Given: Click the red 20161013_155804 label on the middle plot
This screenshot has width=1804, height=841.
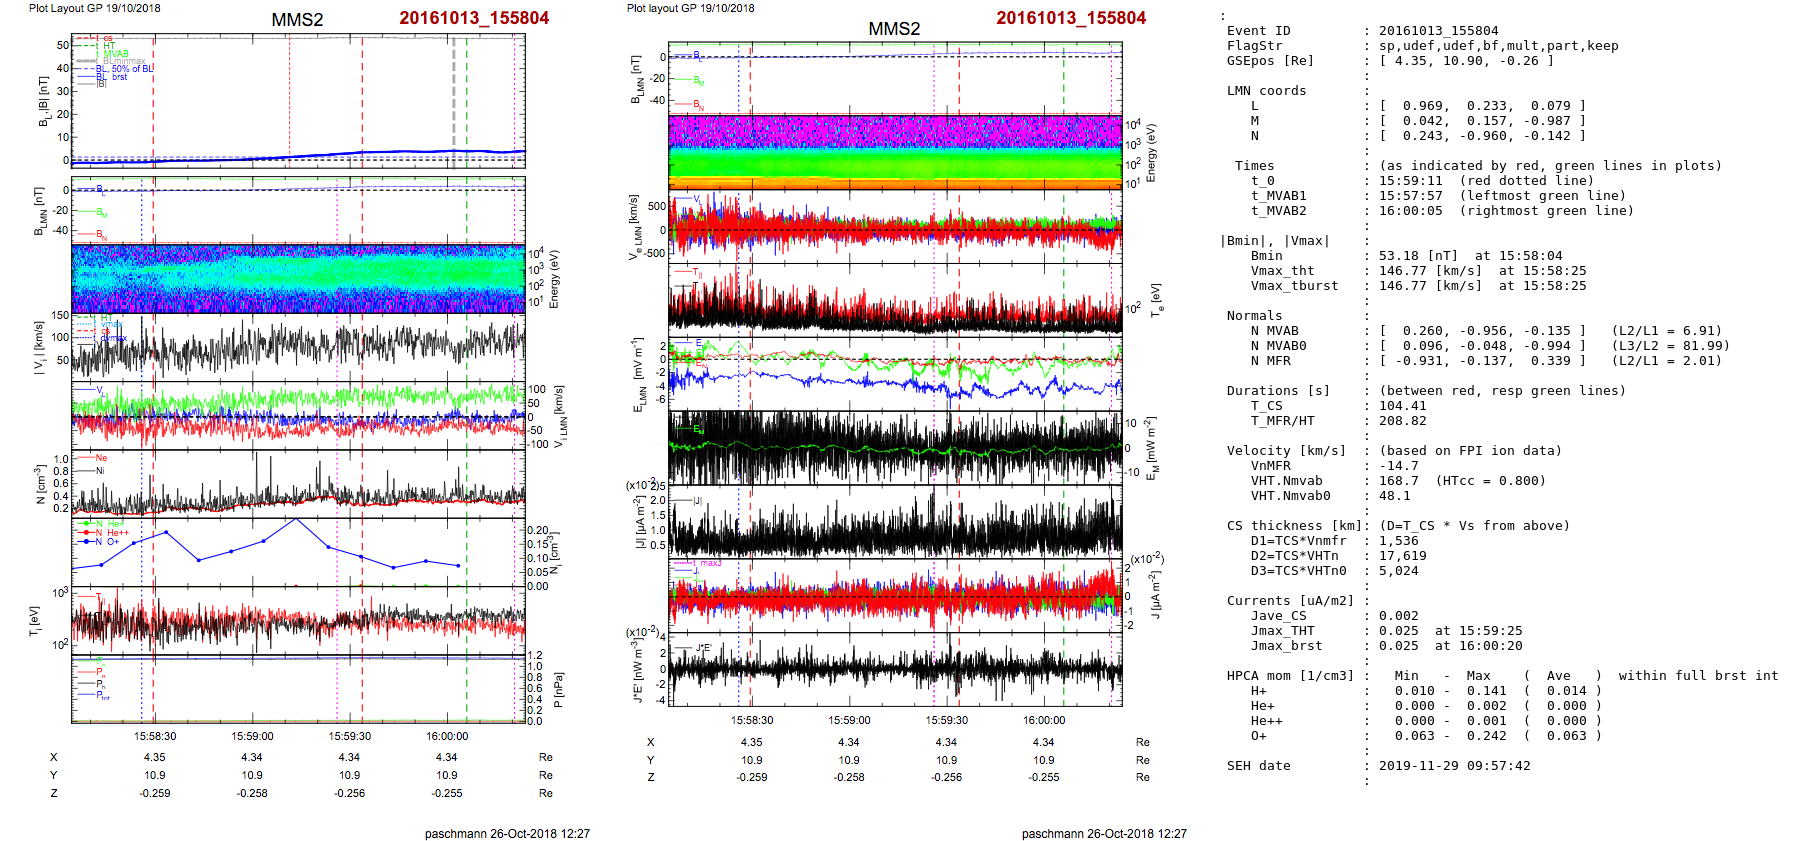Looking at the screenshot, I should pos(1070,18).
